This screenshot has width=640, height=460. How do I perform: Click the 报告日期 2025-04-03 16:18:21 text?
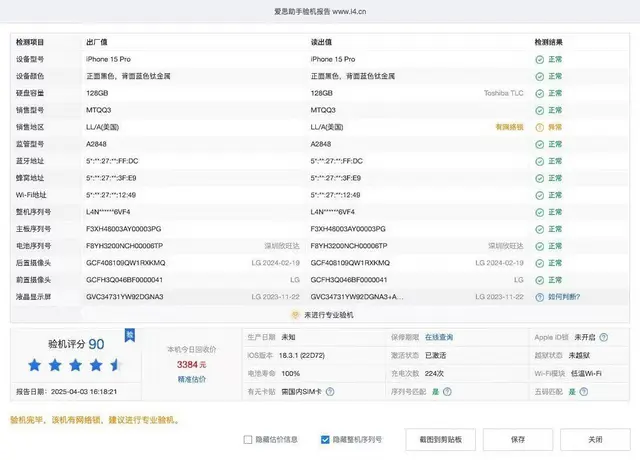pyautogui.click(x=67, y=391)
